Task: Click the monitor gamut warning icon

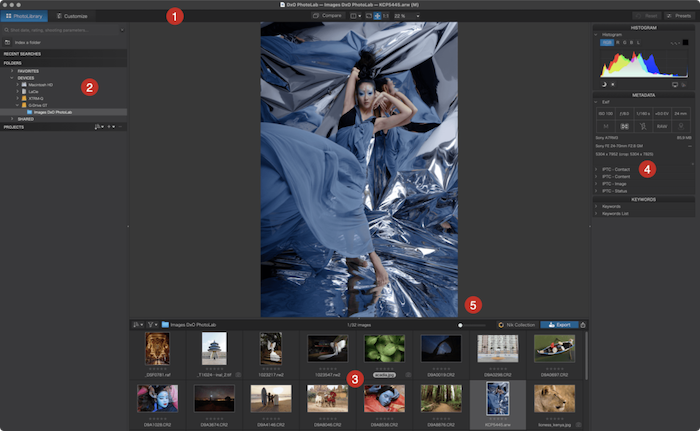Action: (x=673, y=84)
